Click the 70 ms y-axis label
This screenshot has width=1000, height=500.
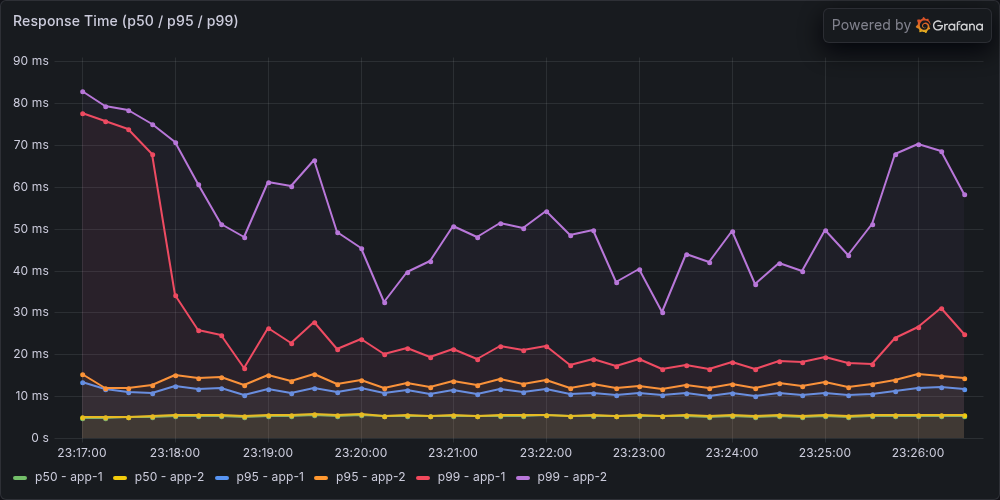click(31, 145)
